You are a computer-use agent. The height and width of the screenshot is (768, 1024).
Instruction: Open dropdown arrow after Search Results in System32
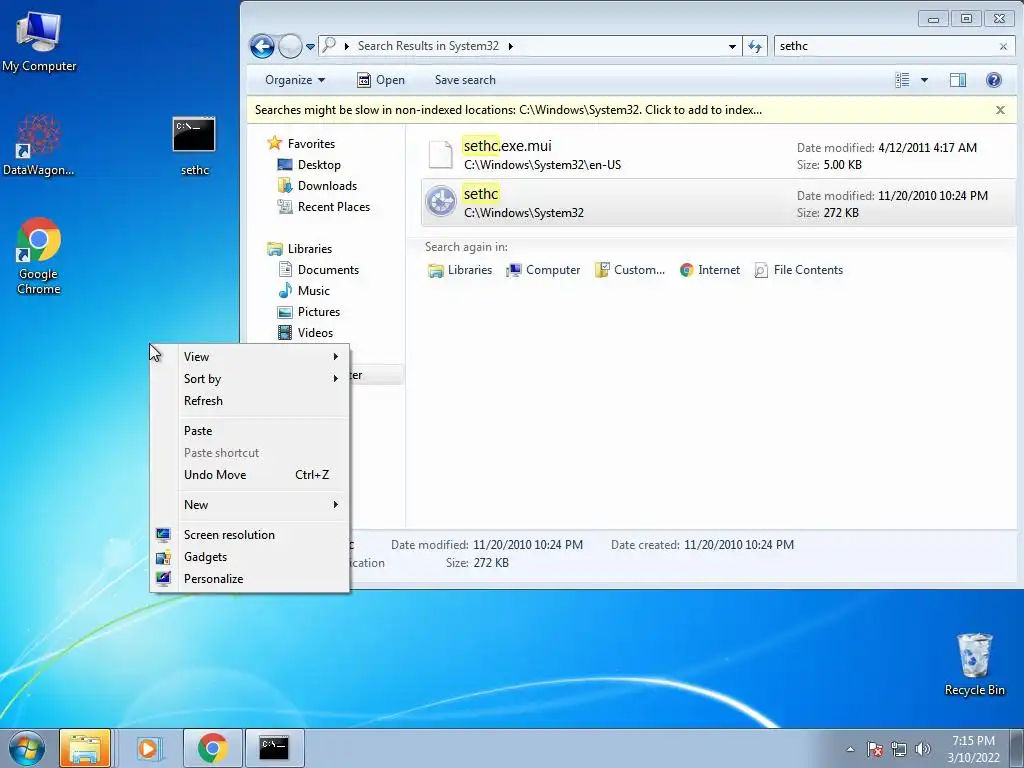tap(511, 46)
